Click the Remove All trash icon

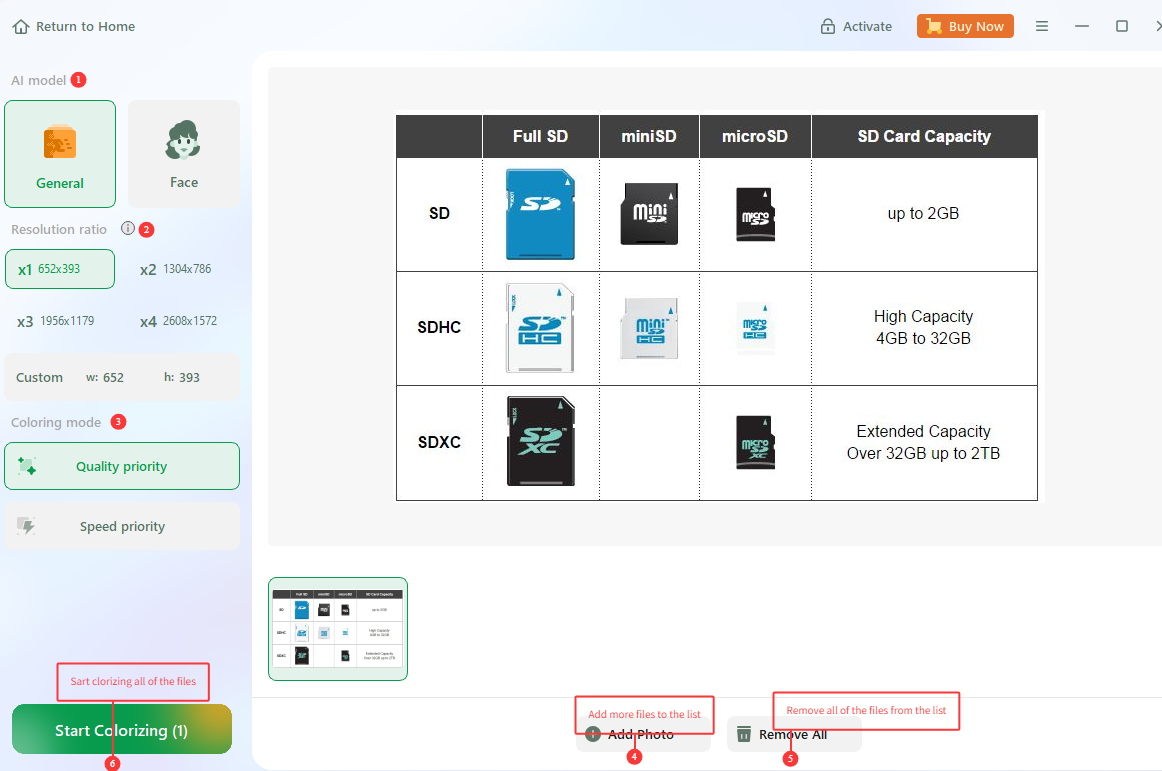[744, 734]
